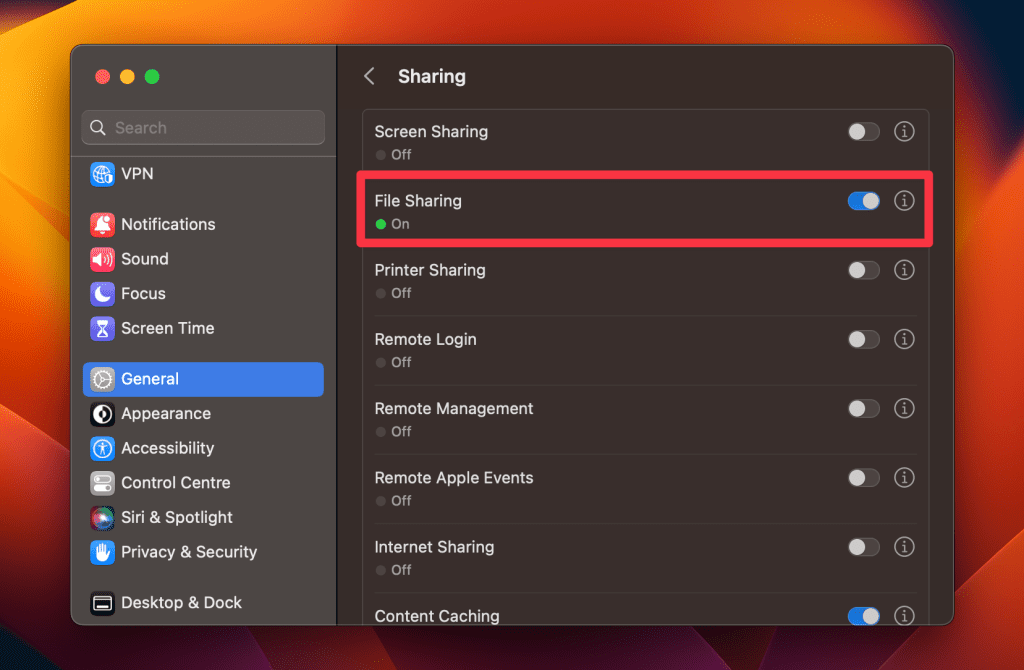Open Remote Apple Events info button
The image size is (1024, 670).
click(x=904, y=478)
